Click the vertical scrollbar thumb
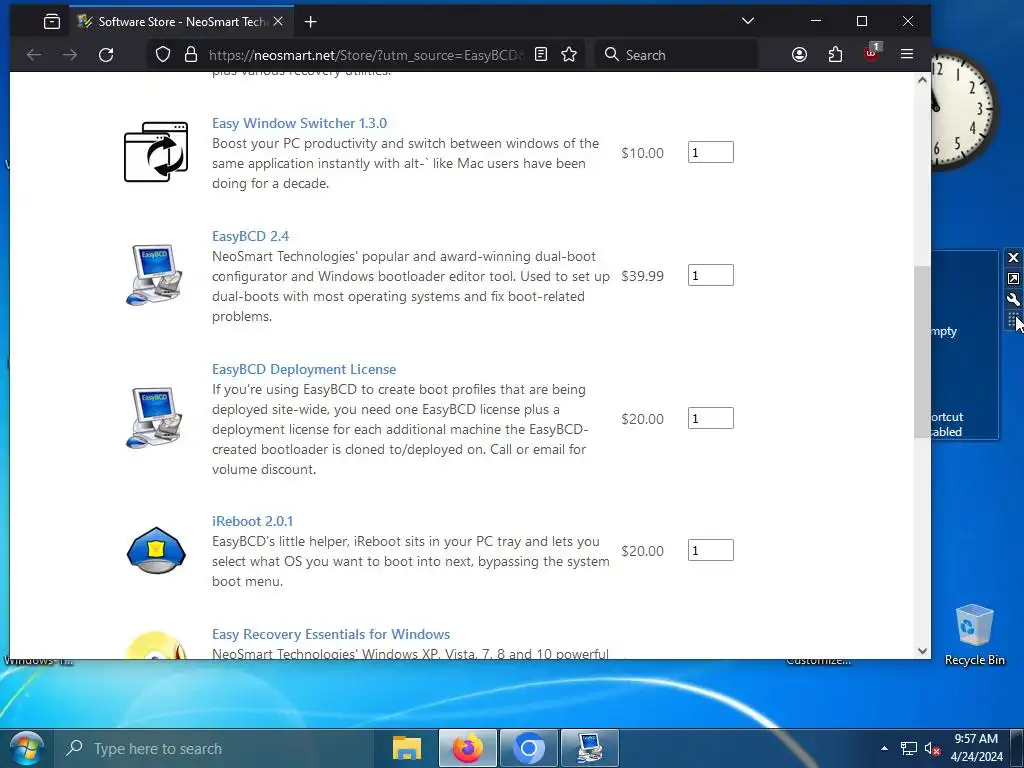 pyautogui.click(x=922, y=352)
